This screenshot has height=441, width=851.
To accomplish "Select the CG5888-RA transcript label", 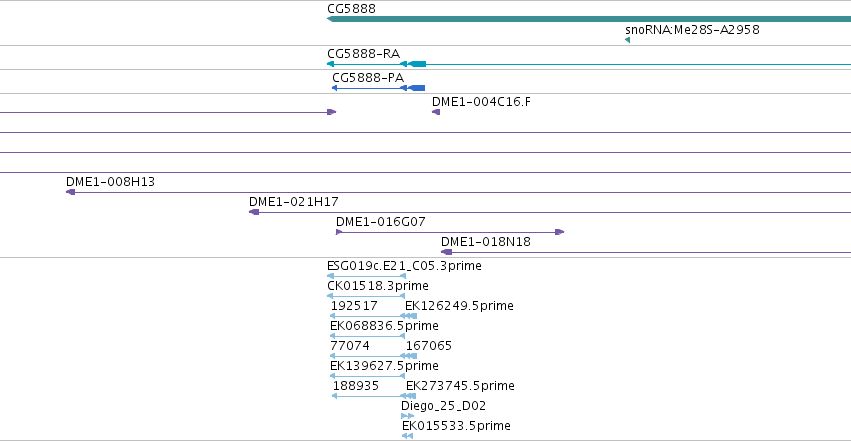I will 363,54.
